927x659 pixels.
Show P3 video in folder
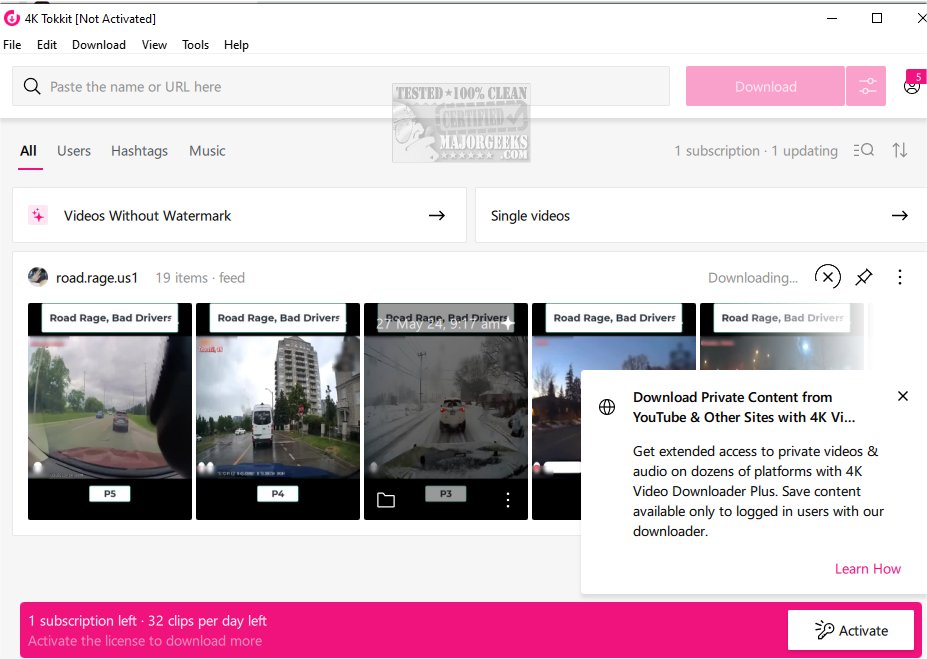[386, 500]
